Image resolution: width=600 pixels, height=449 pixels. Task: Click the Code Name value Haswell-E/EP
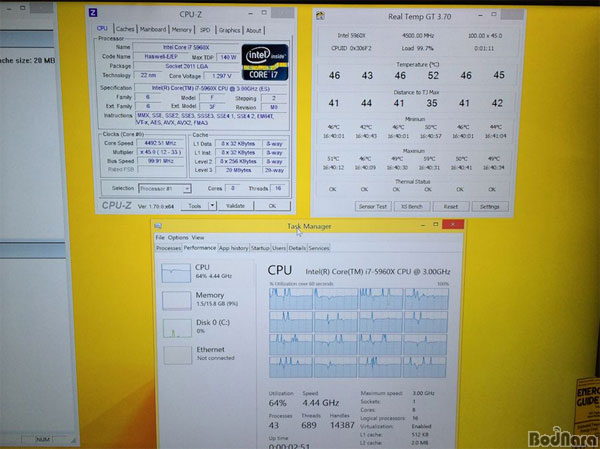point(161,56)
